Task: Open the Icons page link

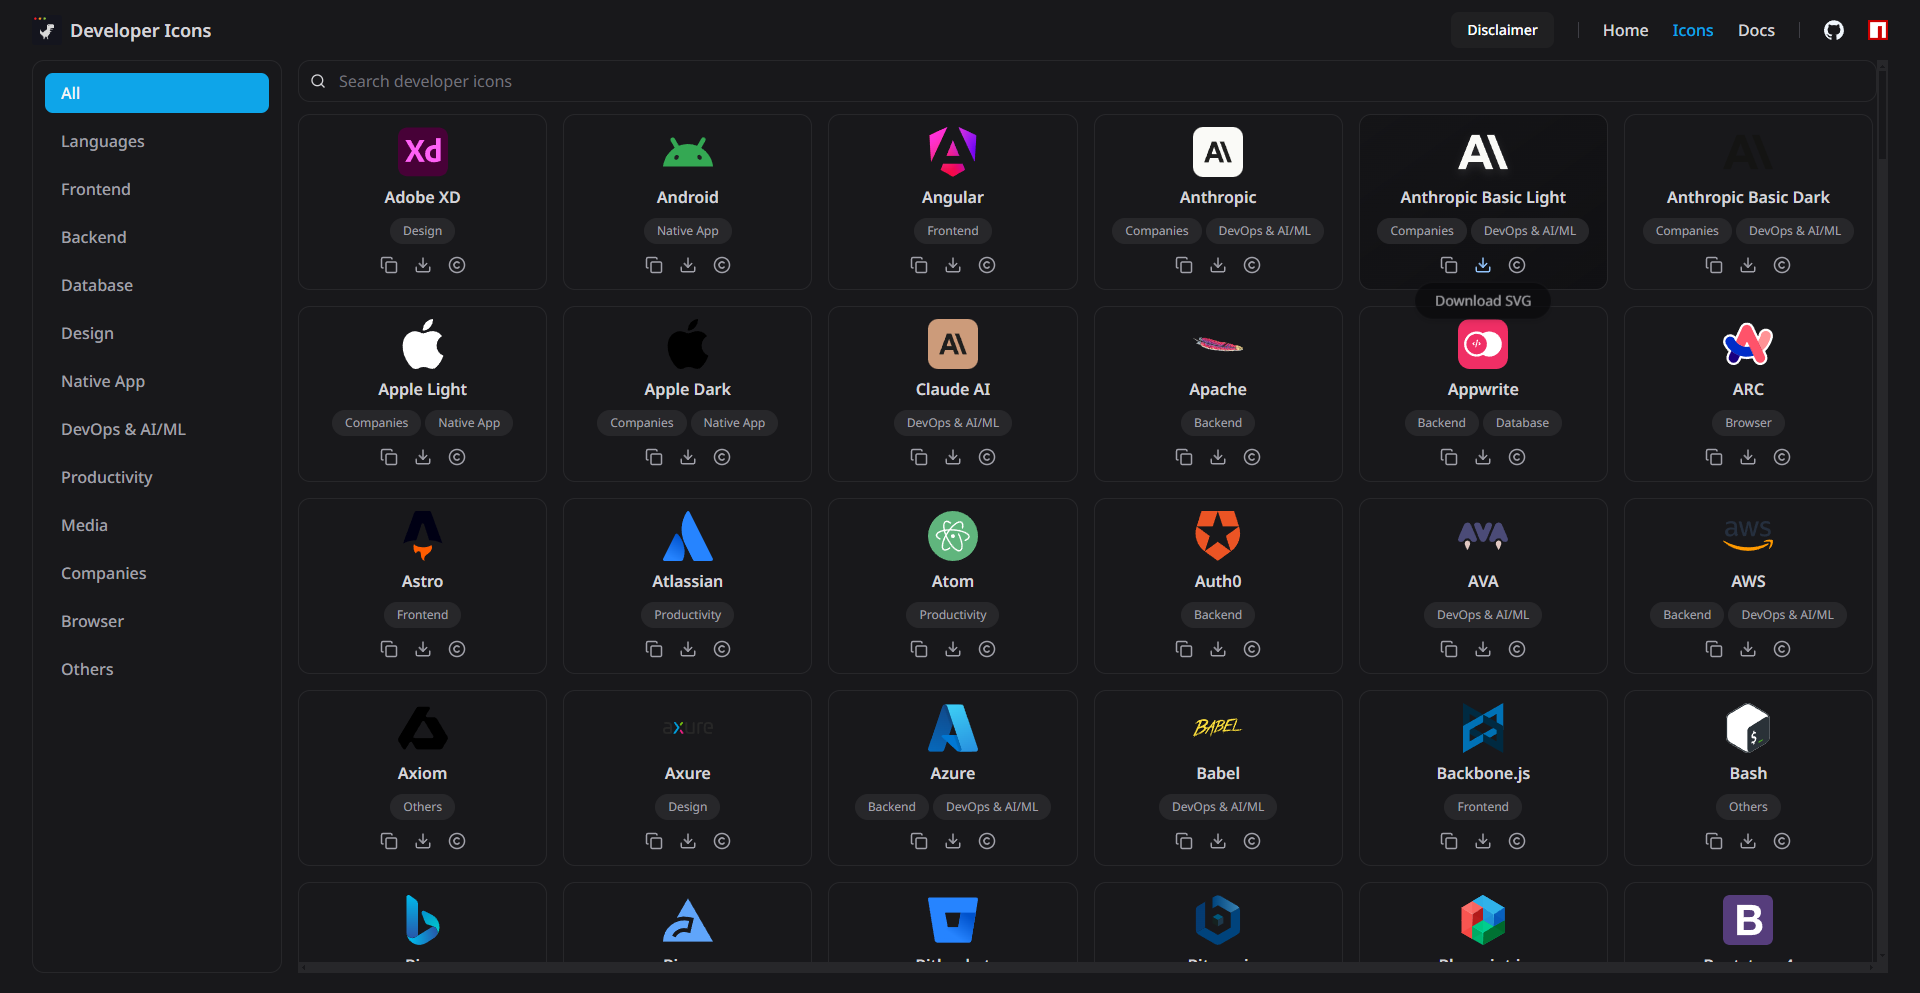Action: (1692, 30)
